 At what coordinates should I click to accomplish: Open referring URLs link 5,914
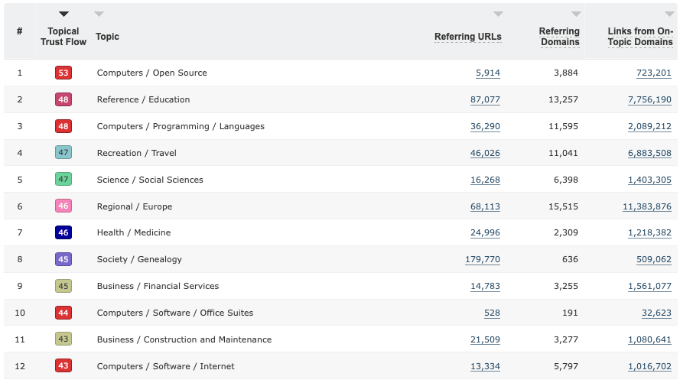tap(488, 73)
